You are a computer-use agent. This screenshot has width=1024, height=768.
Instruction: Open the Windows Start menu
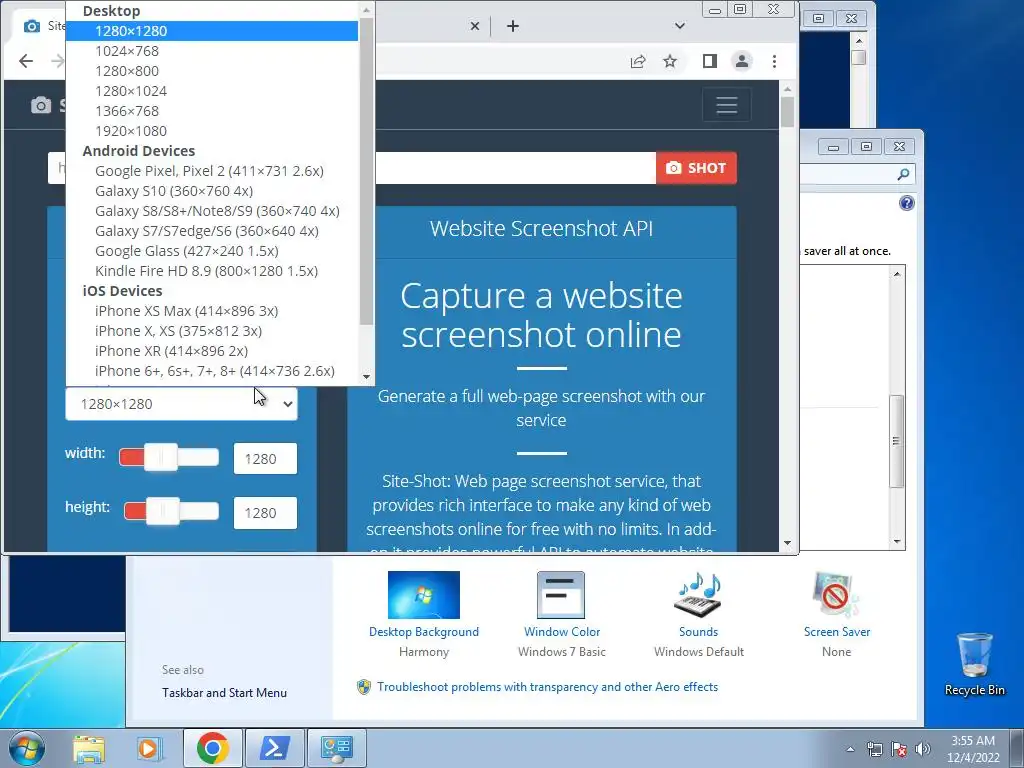pyautogui.click(x=27, y=748)
